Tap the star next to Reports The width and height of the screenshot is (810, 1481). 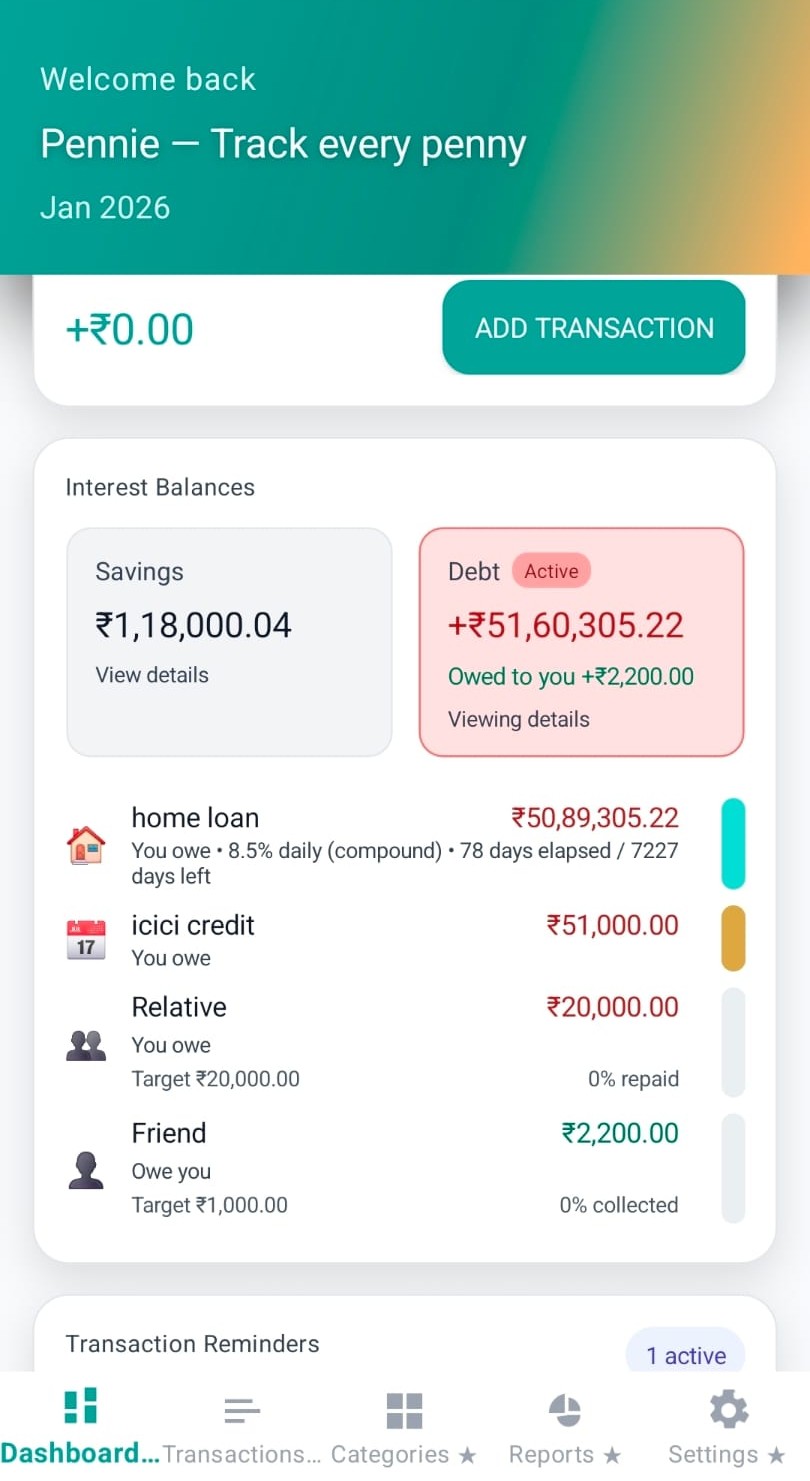click(614, 1455)
